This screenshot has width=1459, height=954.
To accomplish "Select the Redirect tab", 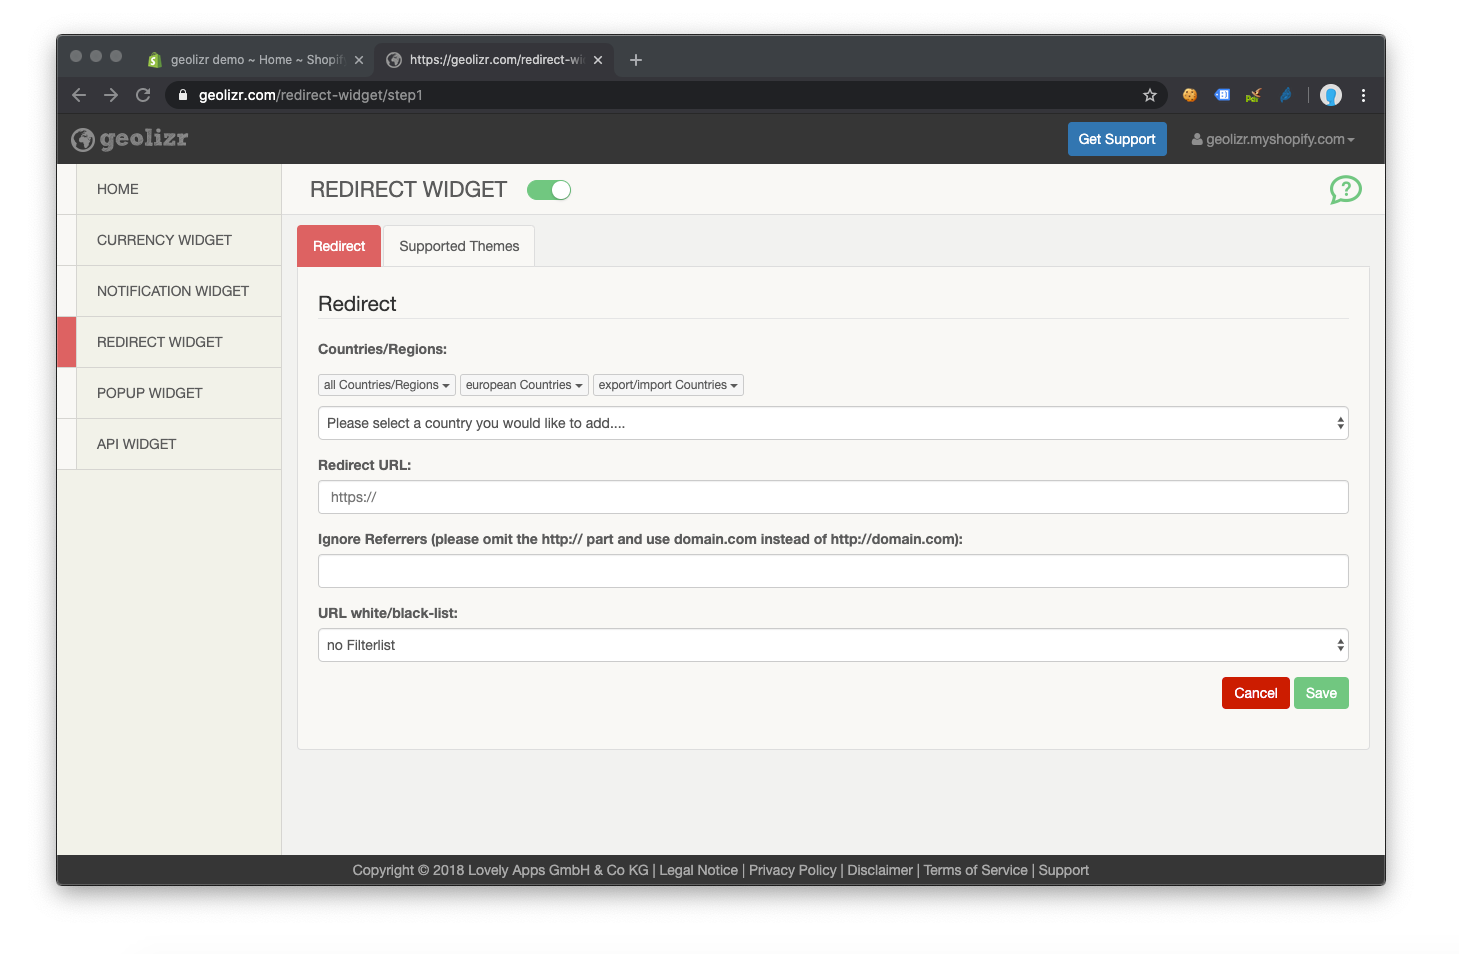I will coord(339,246).
